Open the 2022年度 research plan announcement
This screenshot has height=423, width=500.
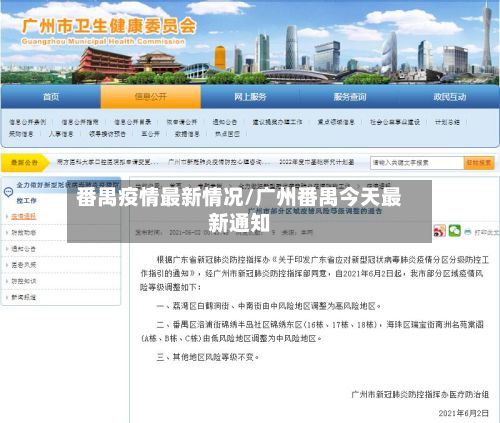317,162
